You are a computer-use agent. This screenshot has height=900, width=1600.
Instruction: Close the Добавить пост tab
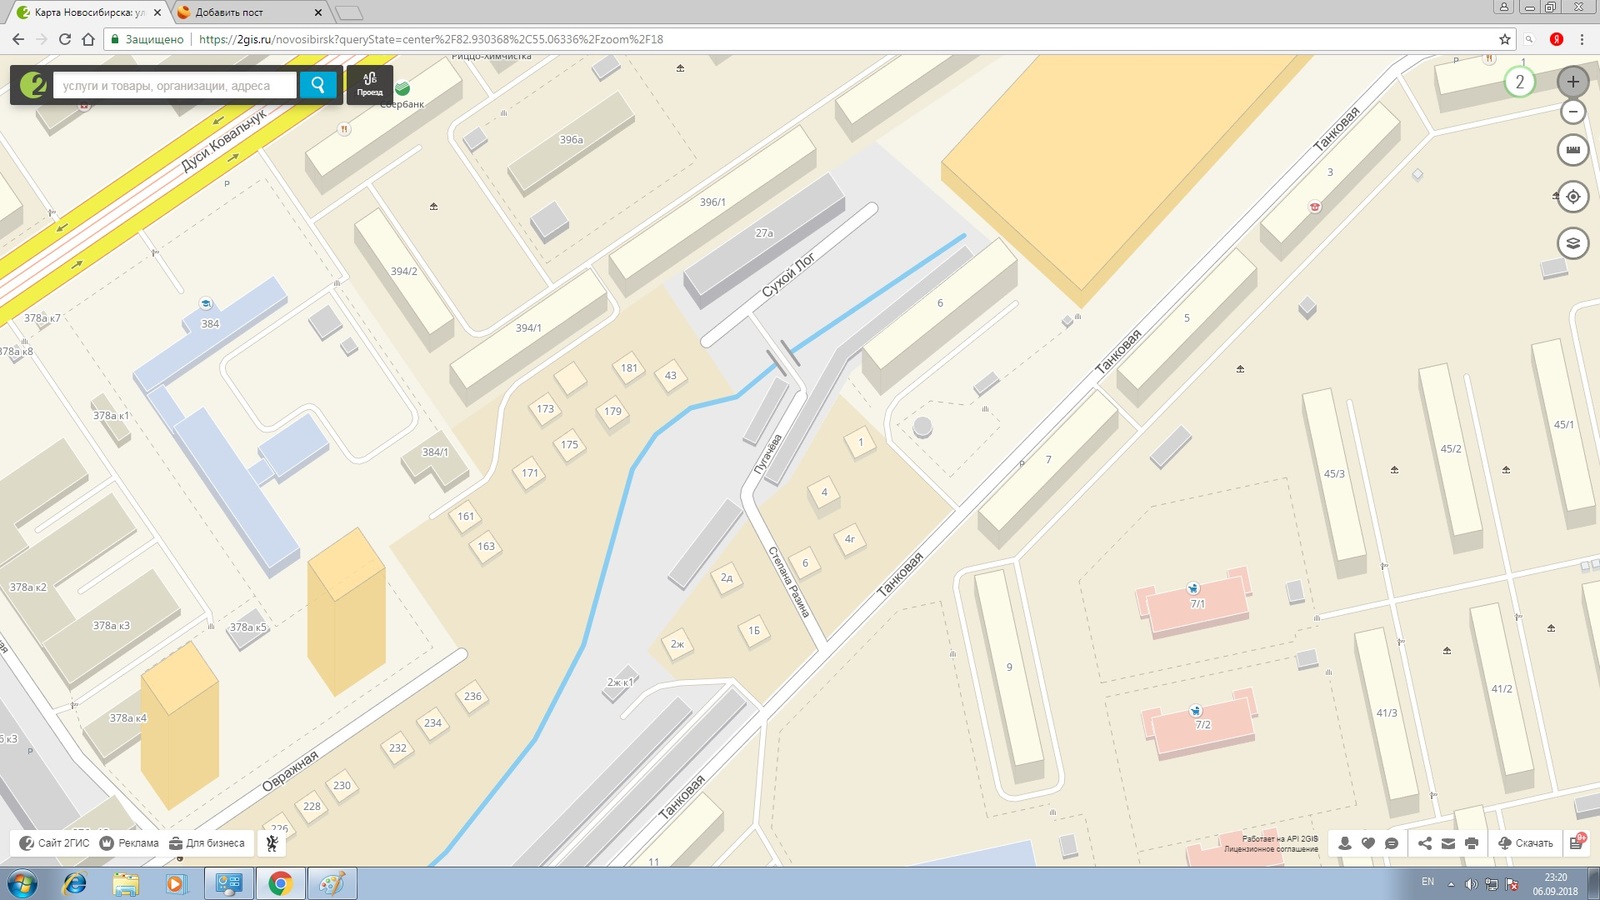(x=318, y=12)
